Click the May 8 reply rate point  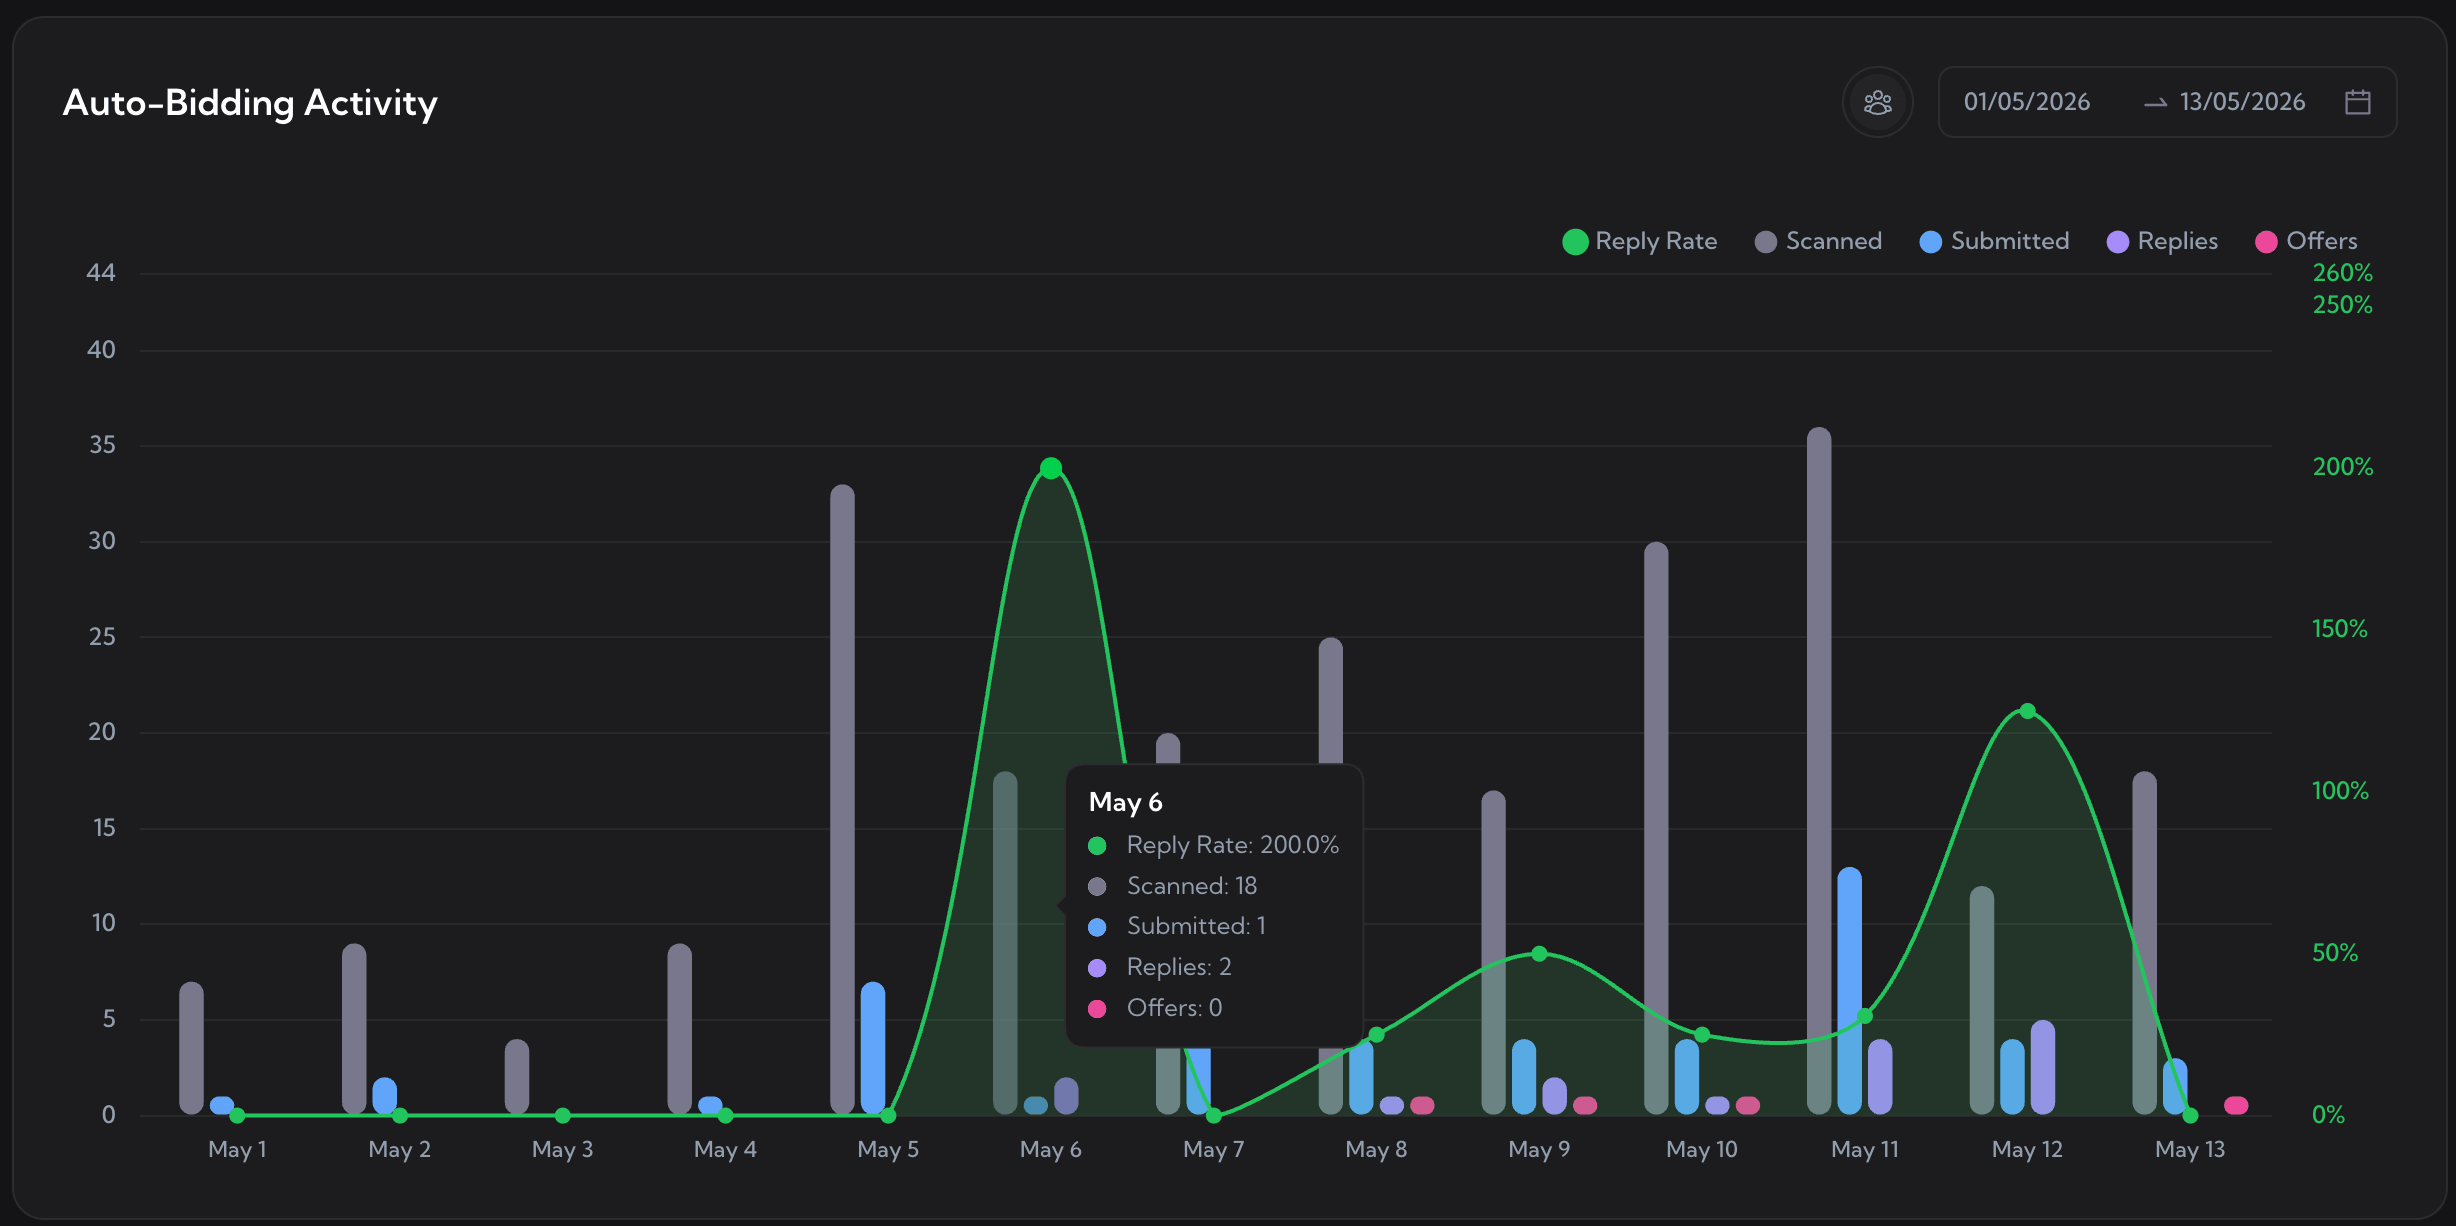point(1376,1035)
